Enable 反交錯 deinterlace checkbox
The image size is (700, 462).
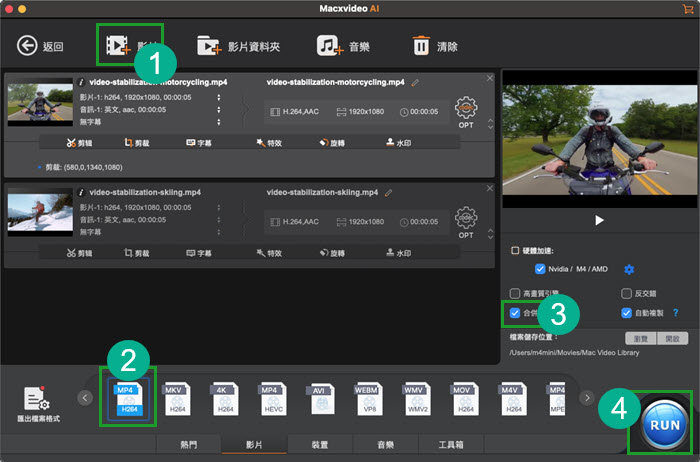pos(626,293)
